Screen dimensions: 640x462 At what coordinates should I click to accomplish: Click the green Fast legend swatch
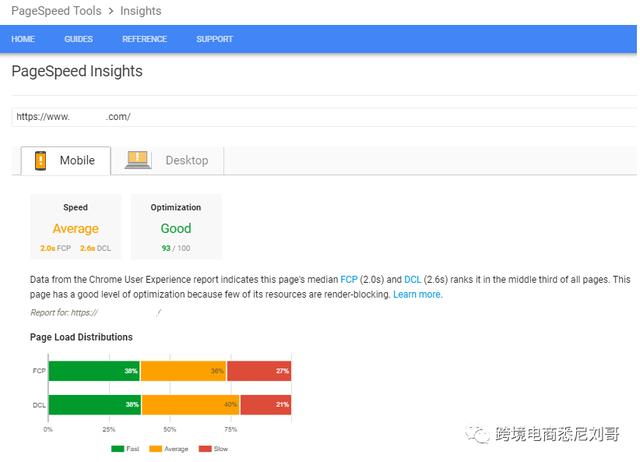(118, 449)
